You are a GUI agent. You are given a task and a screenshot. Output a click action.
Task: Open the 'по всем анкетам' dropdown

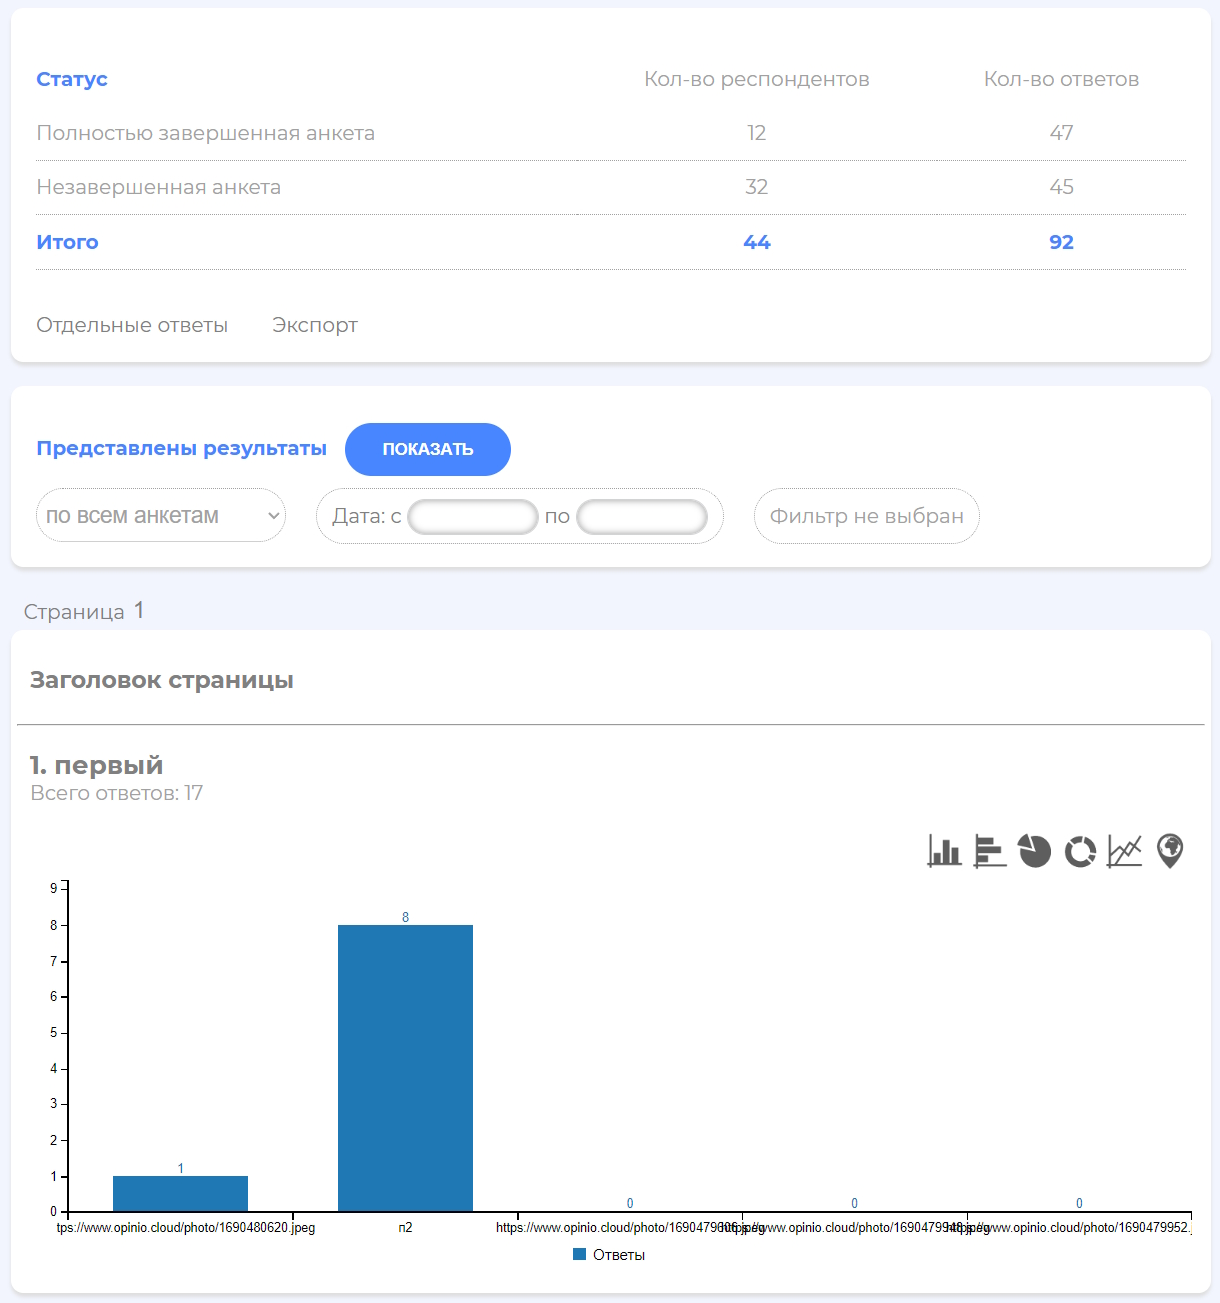point(161,515)
